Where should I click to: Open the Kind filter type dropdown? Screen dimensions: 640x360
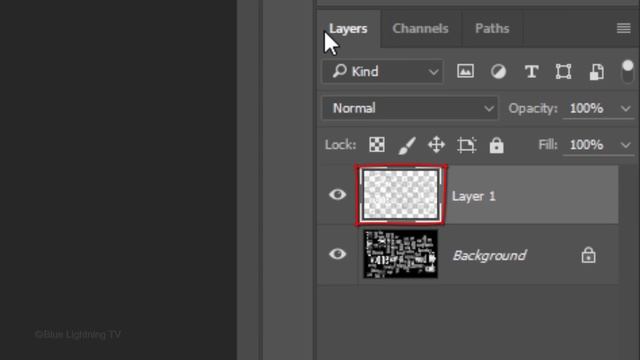382,72
